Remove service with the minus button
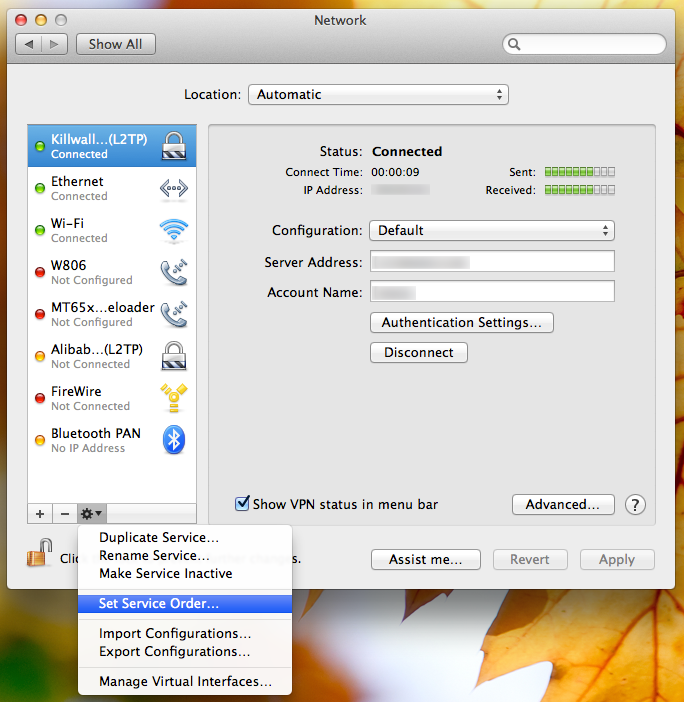The height and width of the screenshot is (702, 684). pyautogui.click(x=65, y=513)
